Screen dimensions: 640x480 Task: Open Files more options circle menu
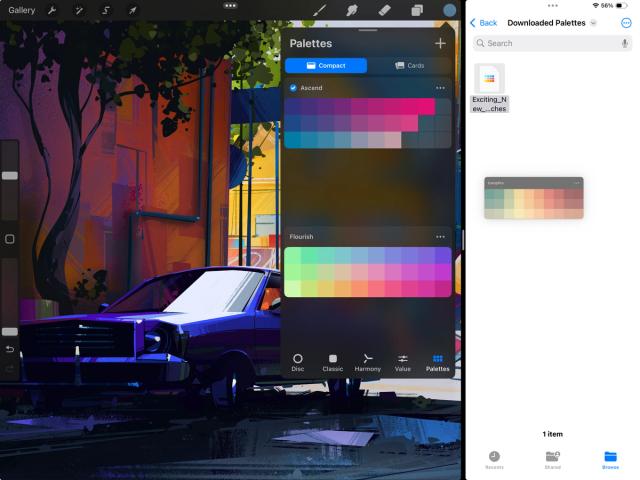tap(626, 23)
